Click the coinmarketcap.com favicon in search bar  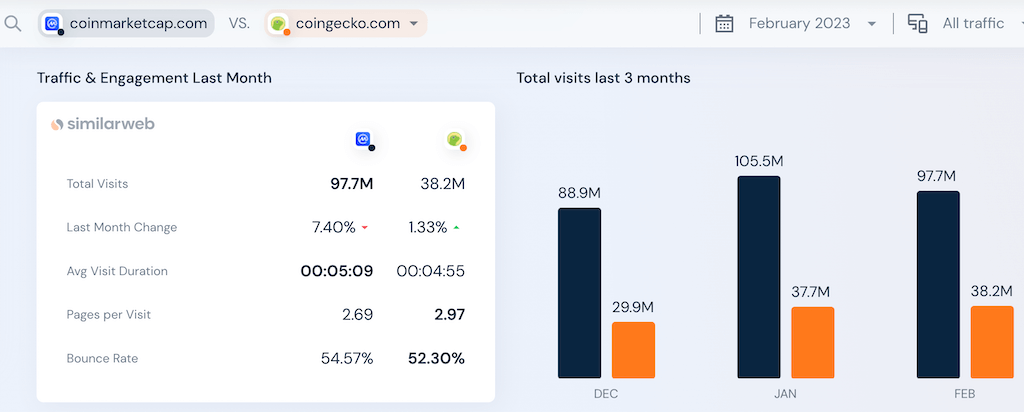52,24
